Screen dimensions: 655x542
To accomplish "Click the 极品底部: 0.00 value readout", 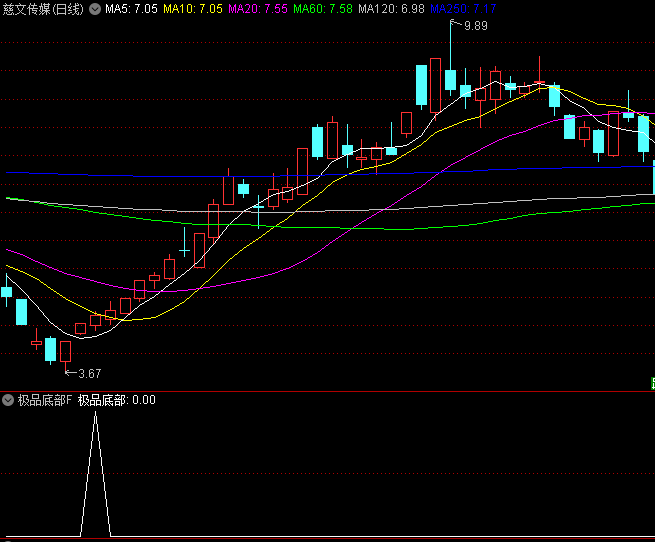I will 116,400.
